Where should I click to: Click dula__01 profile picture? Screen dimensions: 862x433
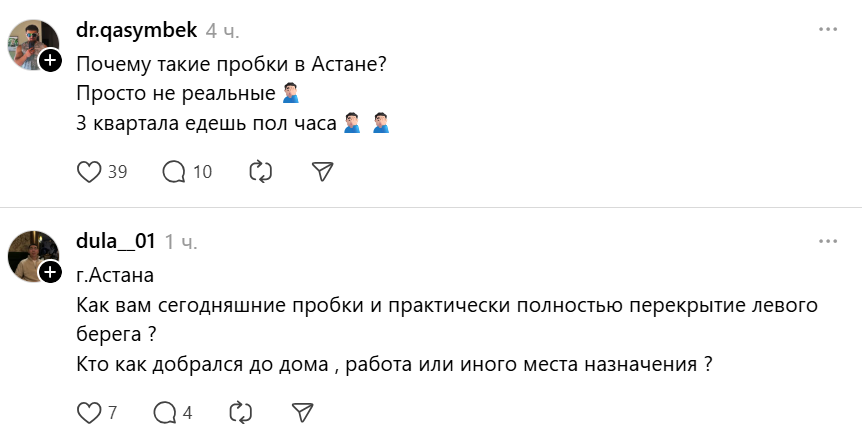click(32, 254)
